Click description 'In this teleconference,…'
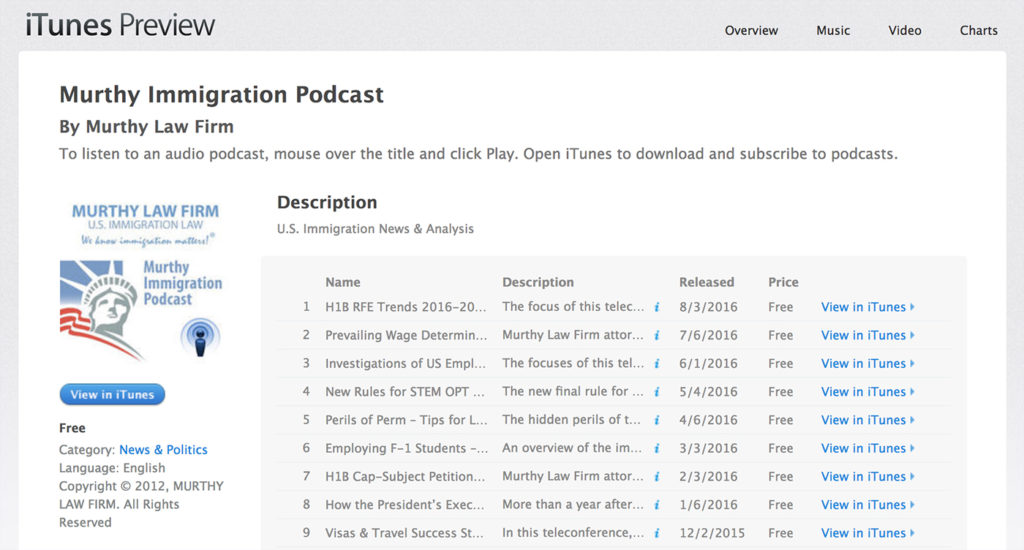Image resolution: width=1024 pixels, height=550 pixels. 573,532
